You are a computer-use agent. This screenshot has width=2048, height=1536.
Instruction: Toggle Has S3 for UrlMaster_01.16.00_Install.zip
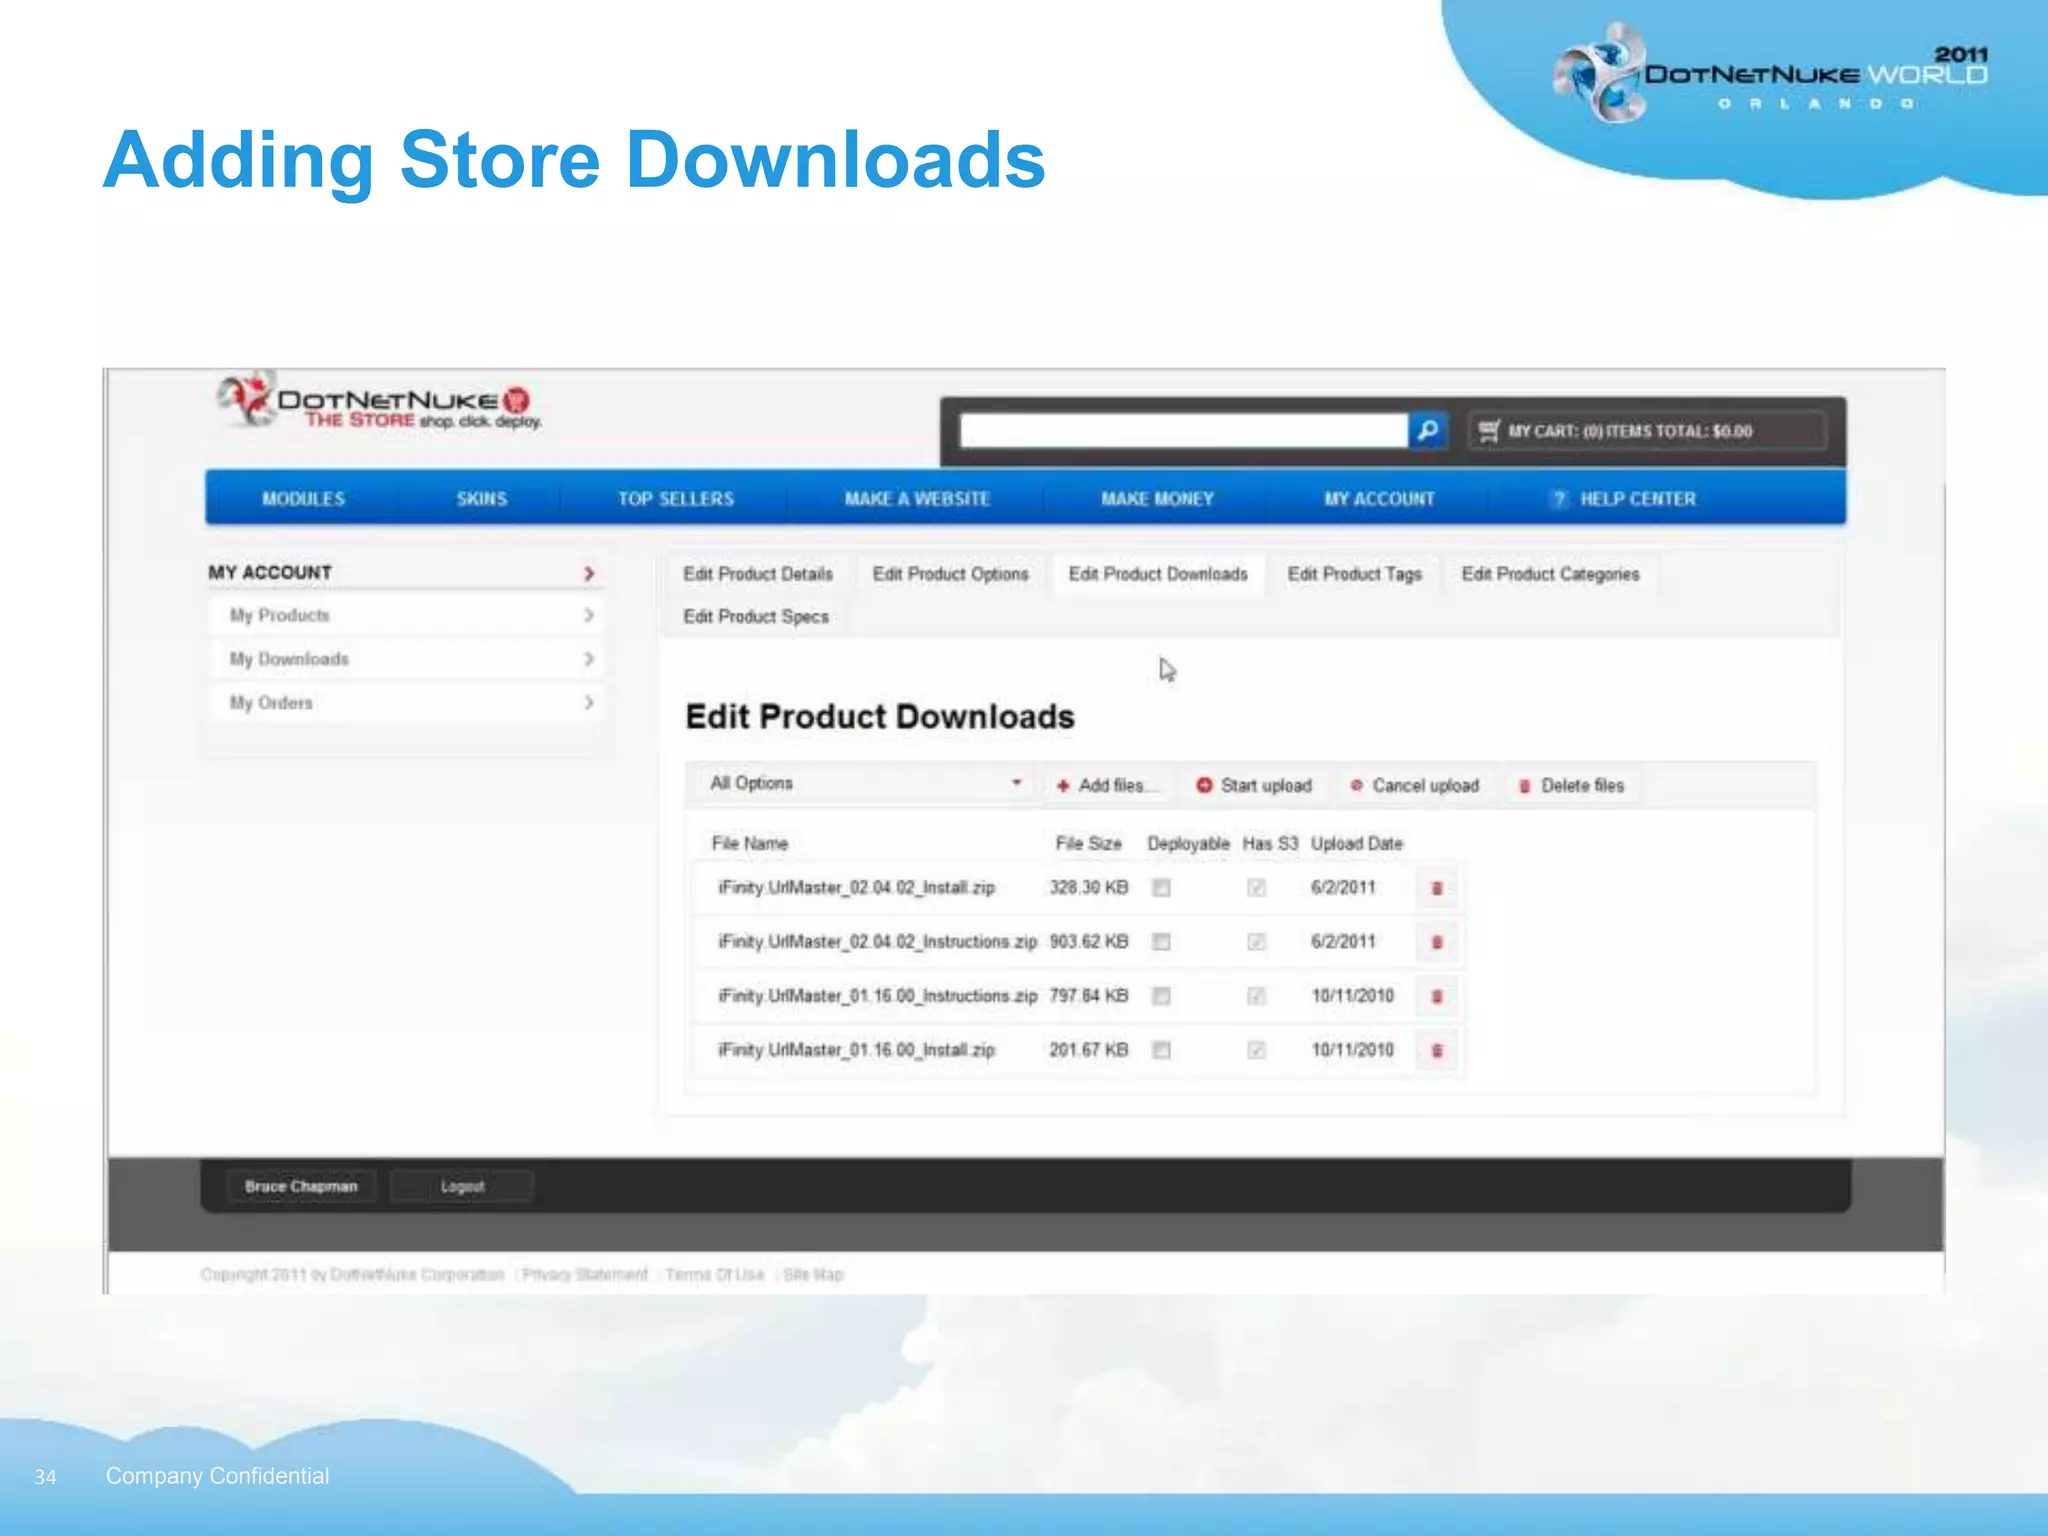1257,1050
